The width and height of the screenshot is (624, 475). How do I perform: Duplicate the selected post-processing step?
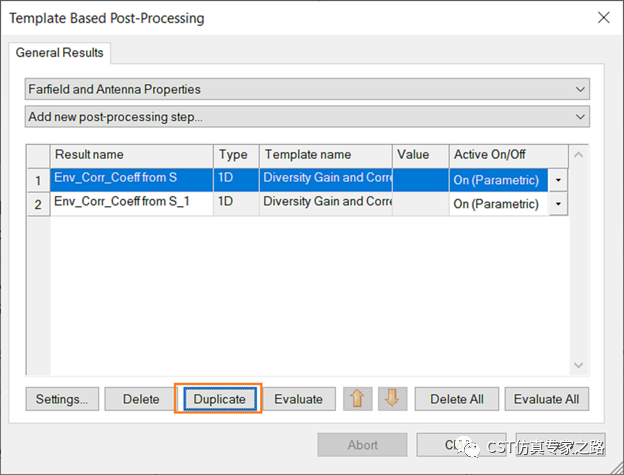(219, 399)
